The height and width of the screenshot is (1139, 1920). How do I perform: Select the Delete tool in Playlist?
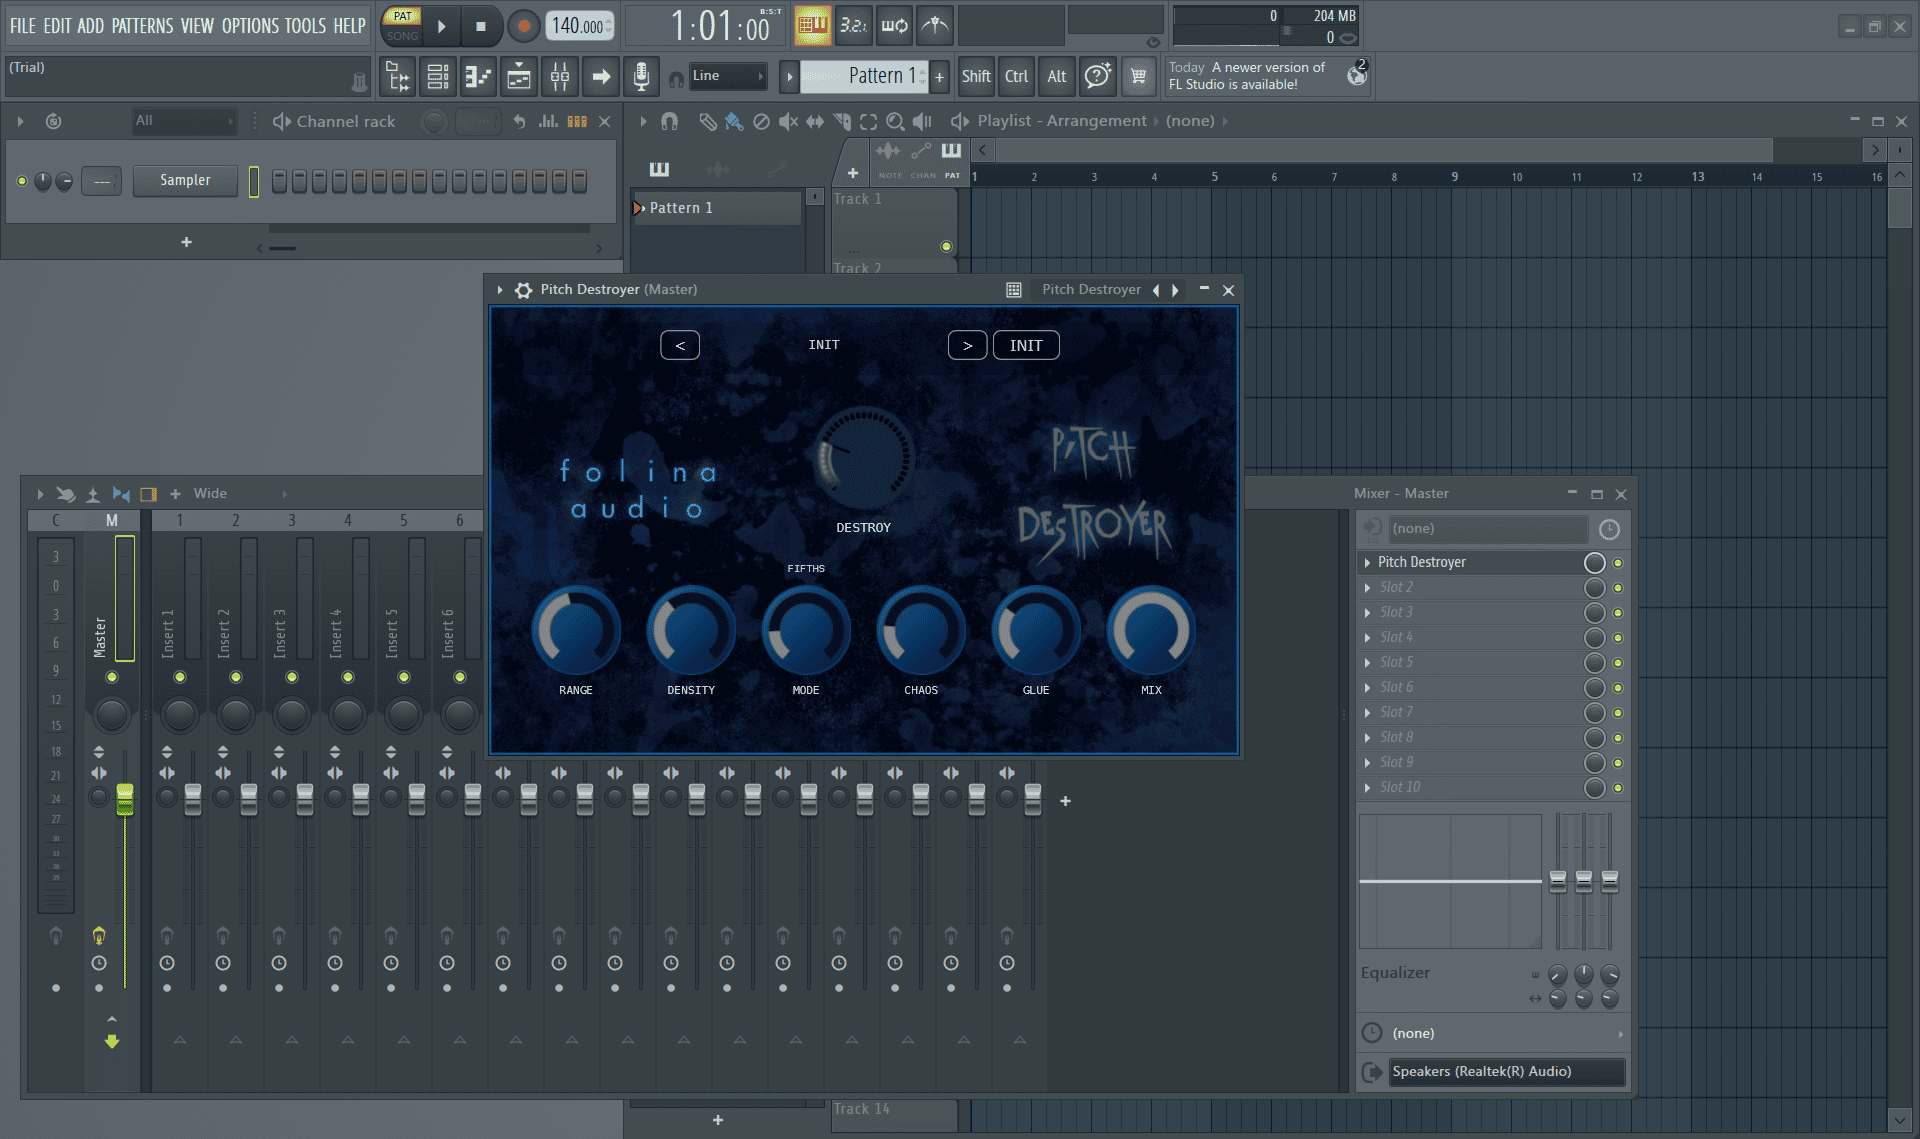coord(761,121)
